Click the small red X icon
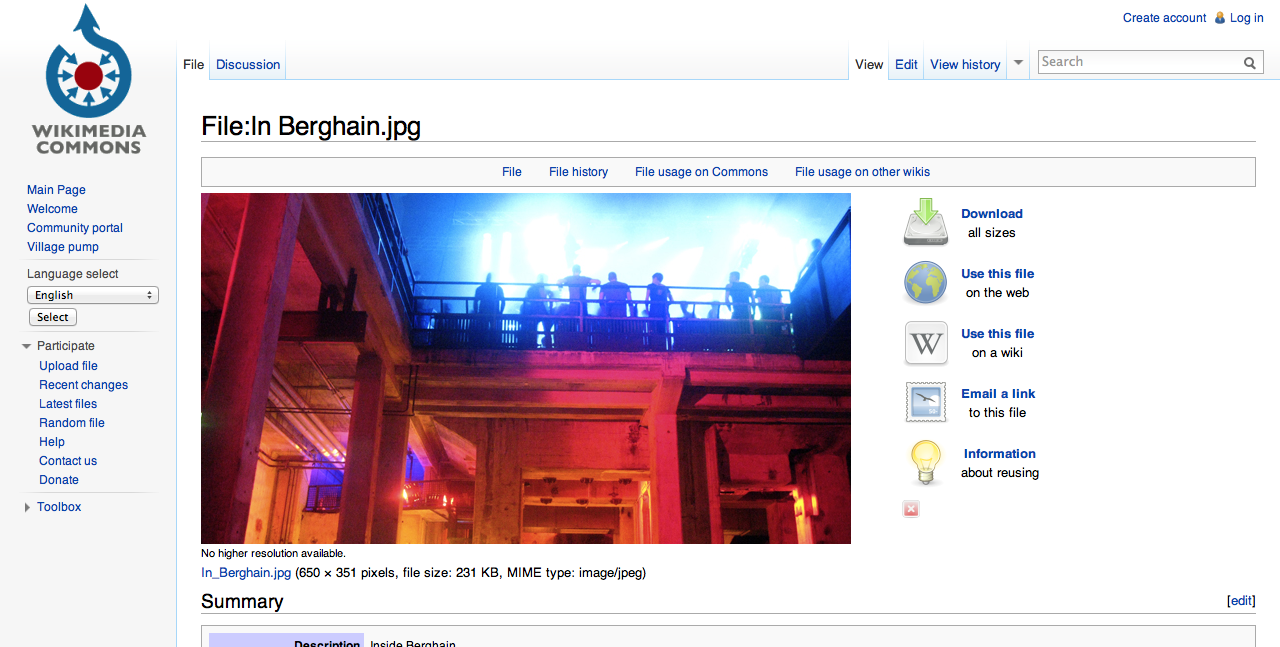The width and height of the screenshot is (1280, 647). point(911,509)
